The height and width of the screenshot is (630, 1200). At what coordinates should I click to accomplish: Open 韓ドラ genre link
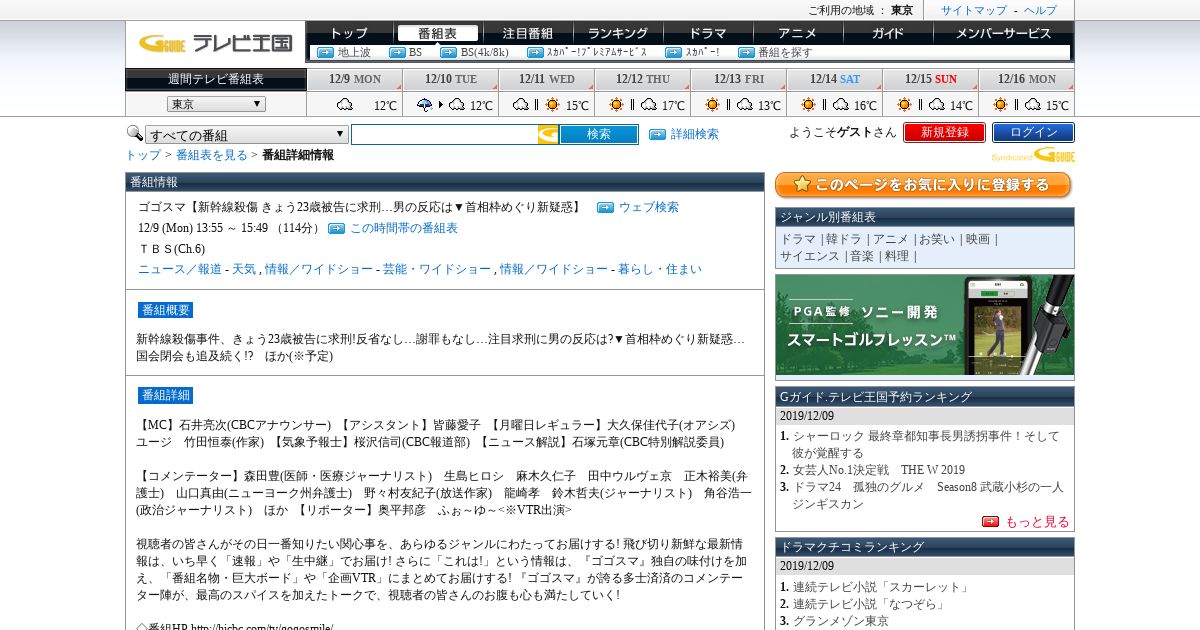[844, 239]
